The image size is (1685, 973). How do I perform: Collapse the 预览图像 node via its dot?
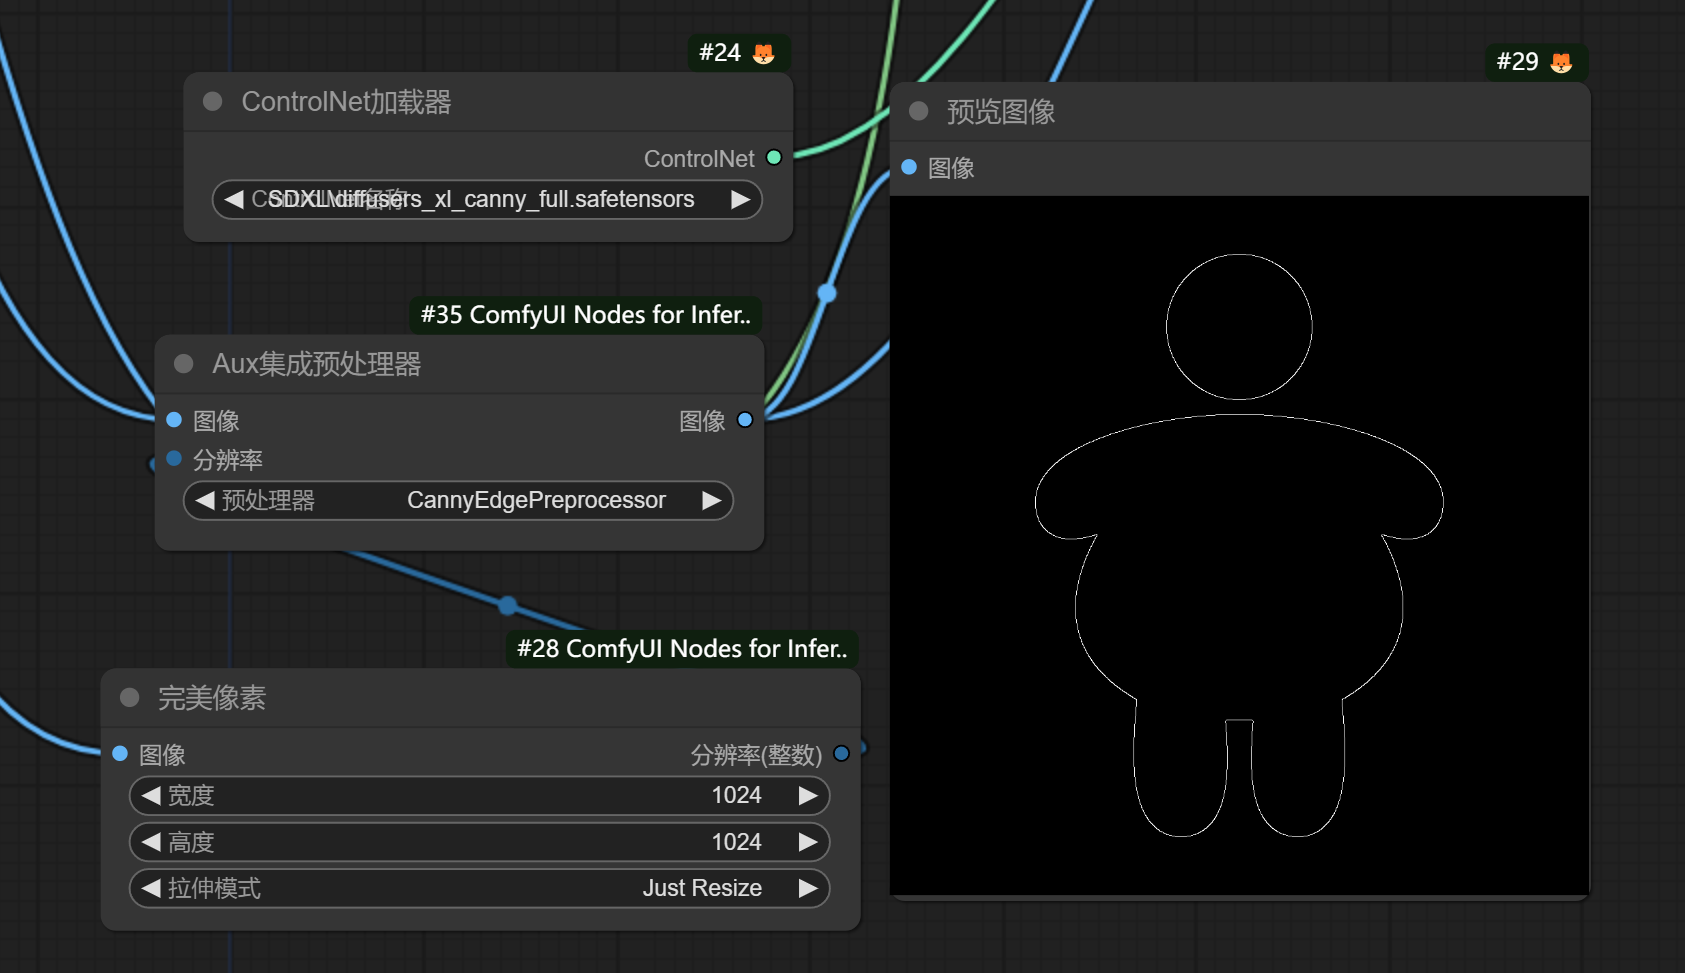918,111
